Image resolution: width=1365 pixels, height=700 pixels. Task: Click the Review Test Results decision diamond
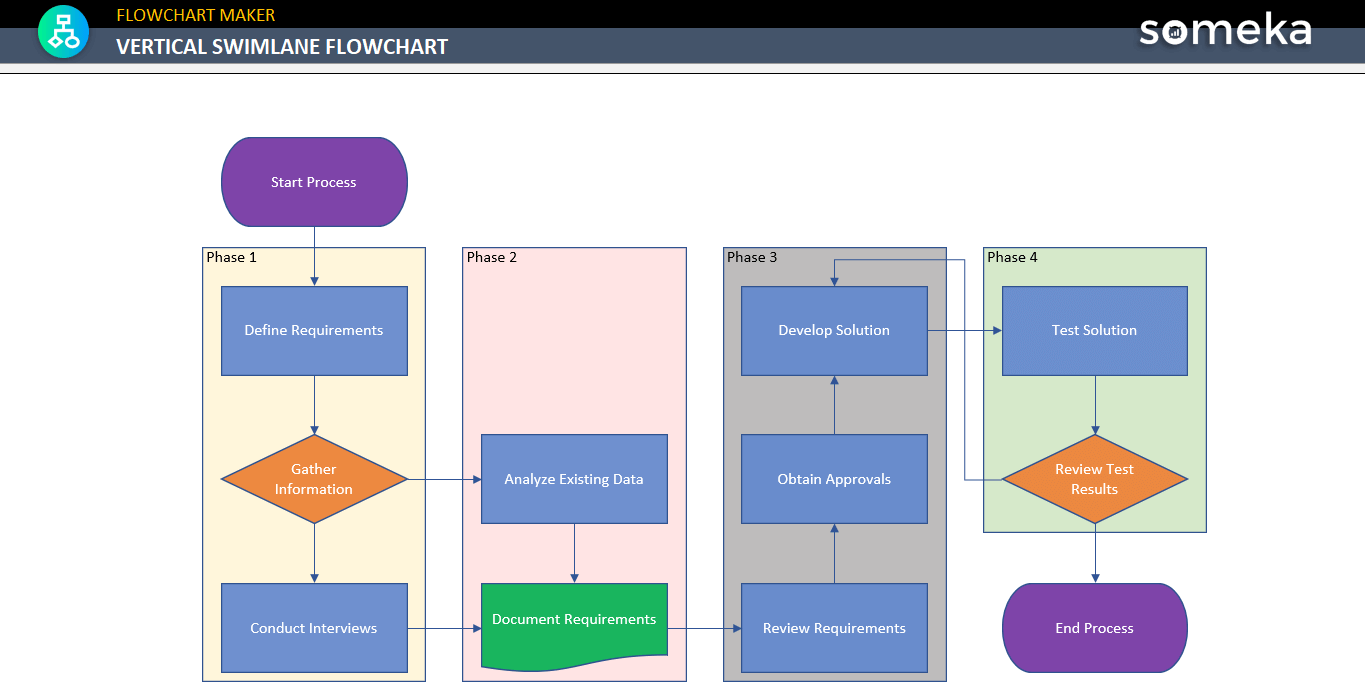(1094, 479)
